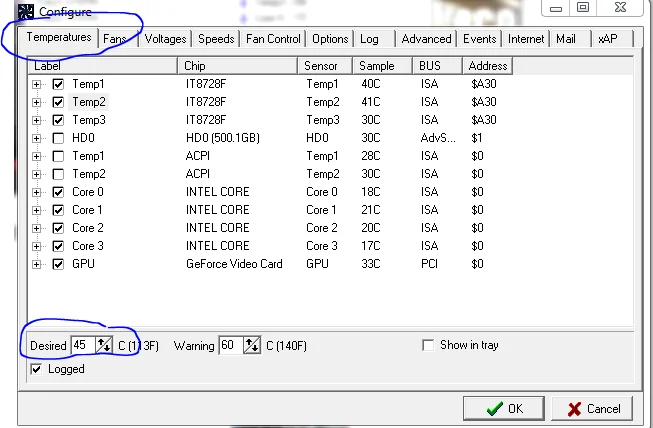This screenshot has width=653, height=428.
Task: Click the AdvS... bus cell
Action: tap(438, 138)
